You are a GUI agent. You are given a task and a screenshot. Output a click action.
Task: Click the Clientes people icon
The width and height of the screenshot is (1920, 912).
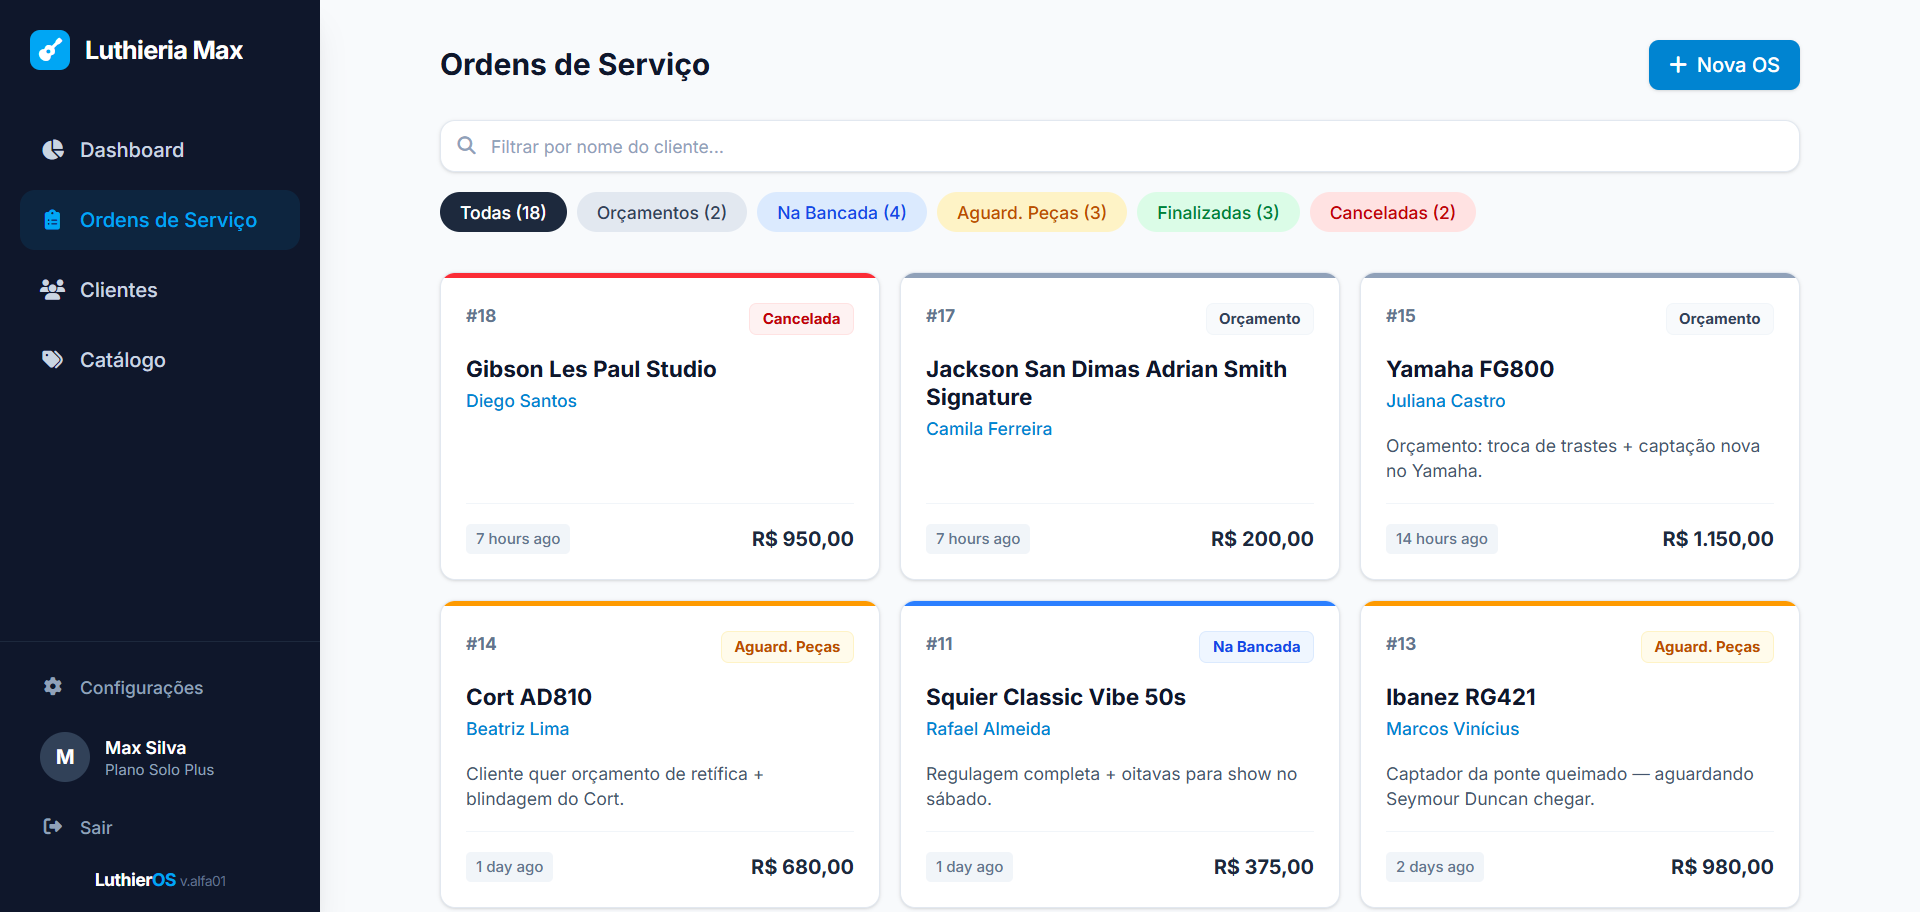(x=53, y=290)
